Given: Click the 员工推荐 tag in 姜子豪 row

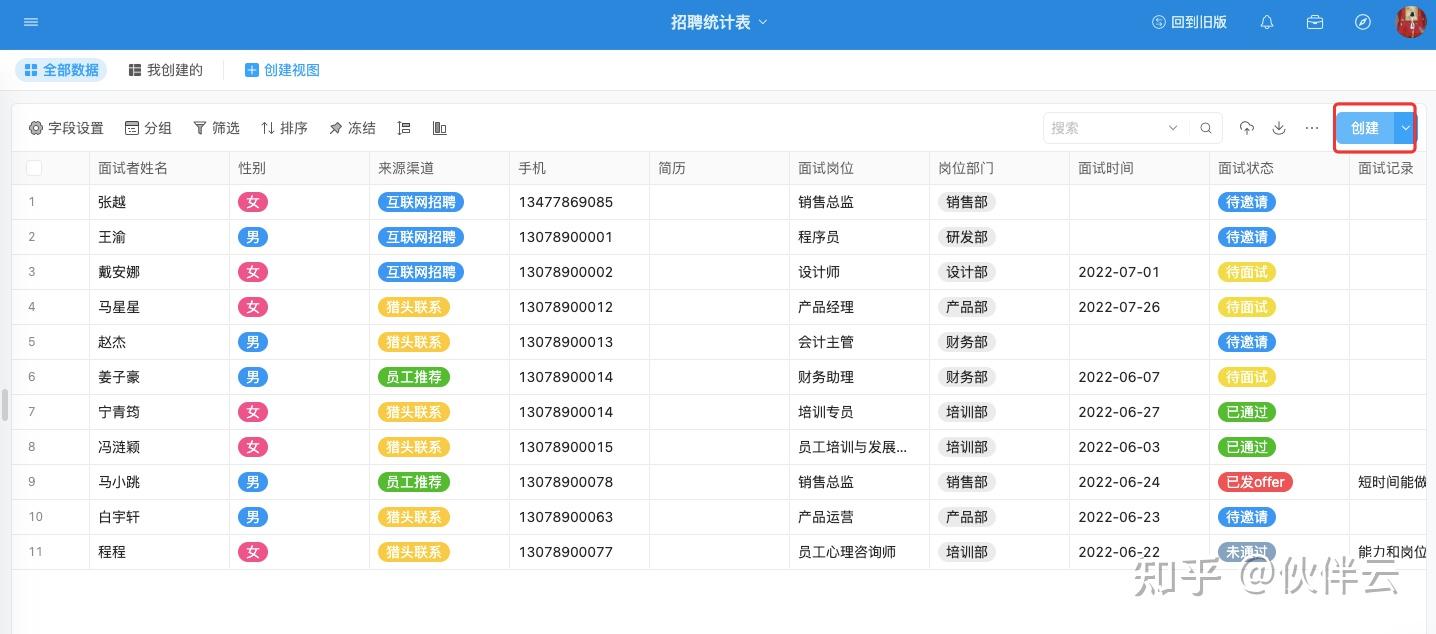Looking at the screenshot, I should click(414, 377).
